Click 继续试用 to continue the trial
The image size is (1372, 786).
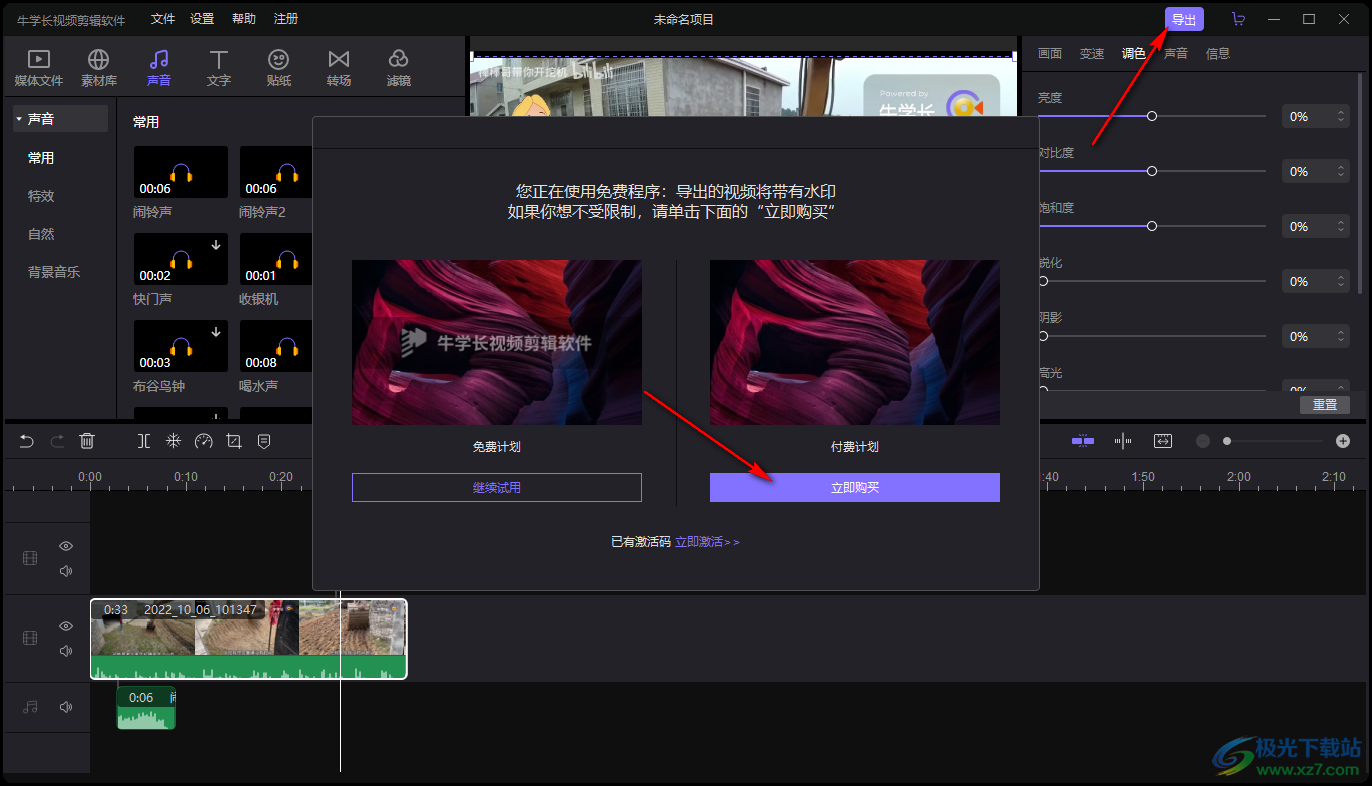pos(497,488)
